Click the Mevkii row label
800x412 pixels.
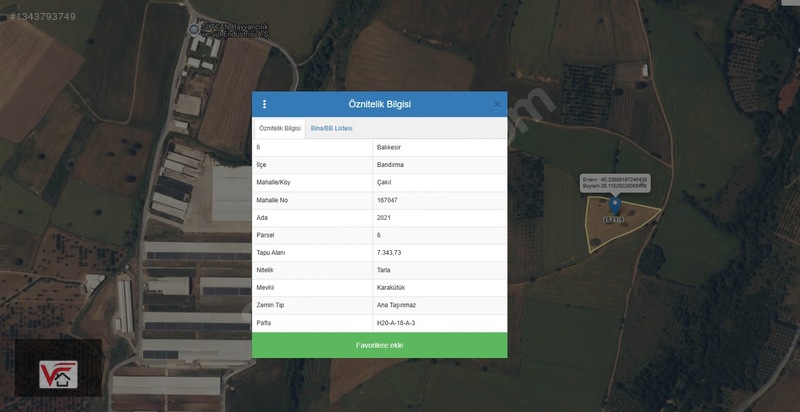tap(265, 288)
